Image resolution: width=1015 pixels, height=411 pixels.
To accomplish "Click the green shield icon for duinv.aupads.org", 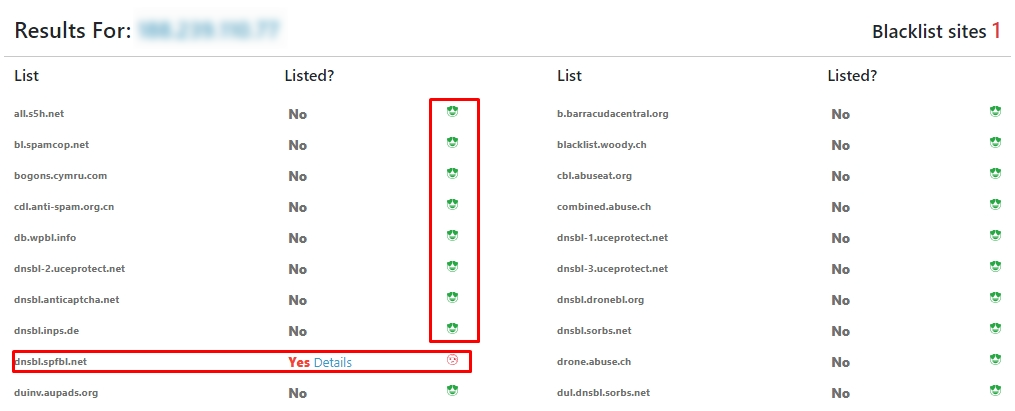I will [452, 391].
